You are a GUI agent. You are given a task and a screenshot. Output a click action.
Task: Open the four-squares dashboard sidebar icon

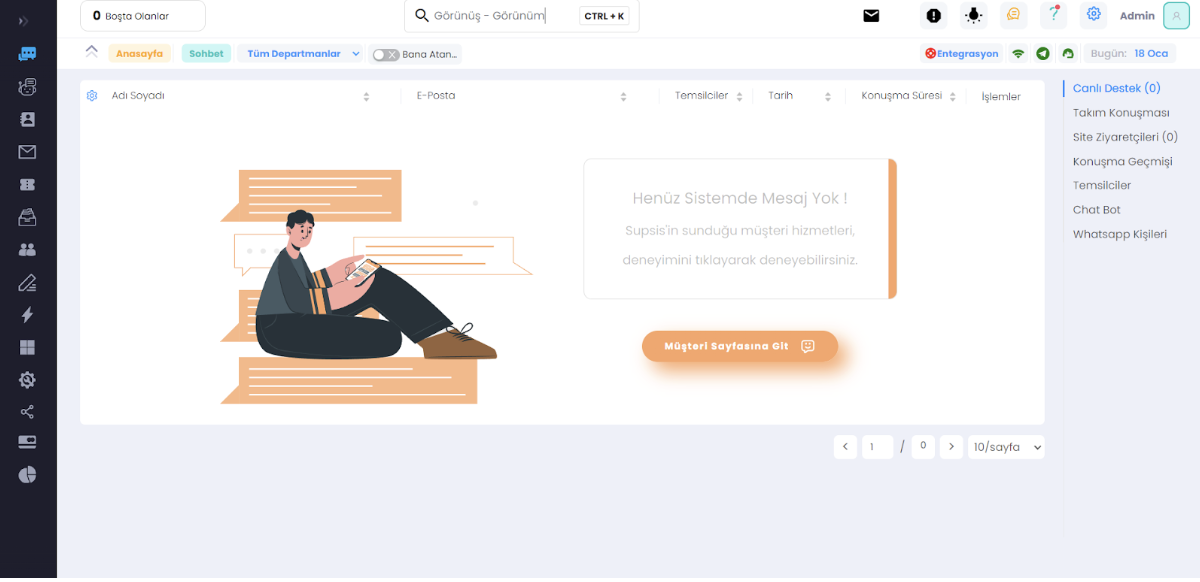27,347
